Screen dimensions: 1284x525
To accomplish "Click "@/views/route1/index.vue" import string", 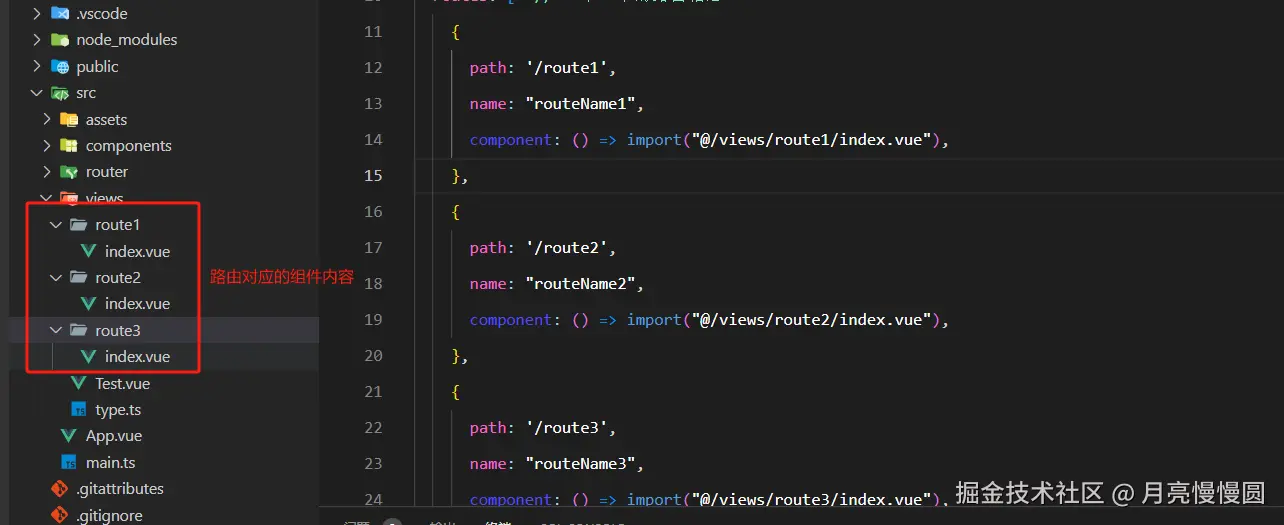I will 811,140.
